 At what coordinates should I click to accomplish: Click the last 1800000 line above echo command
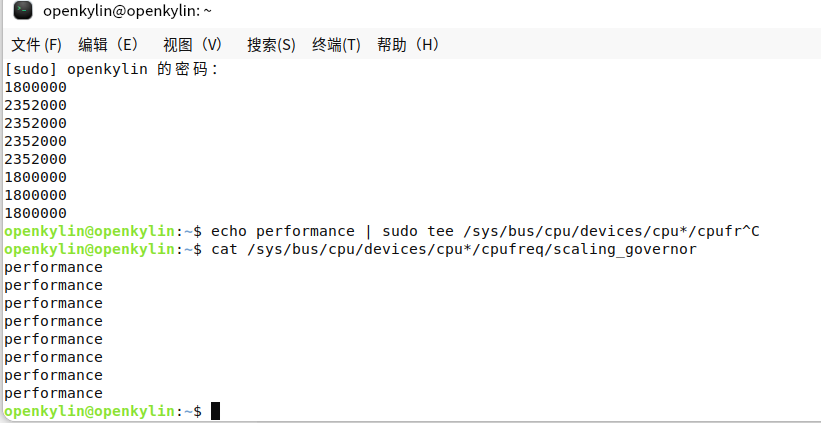pyautogui.click(x=36, y=213)
